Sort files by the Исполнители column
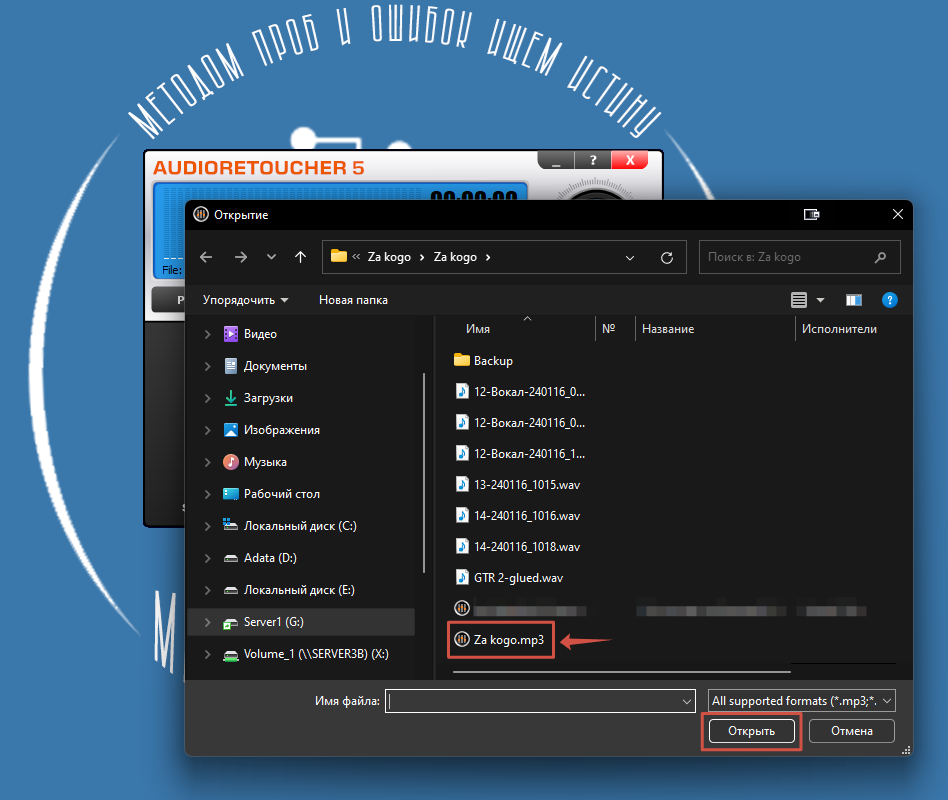The height and width of the screenshot is (800, 948). click(x=839, y=329)
